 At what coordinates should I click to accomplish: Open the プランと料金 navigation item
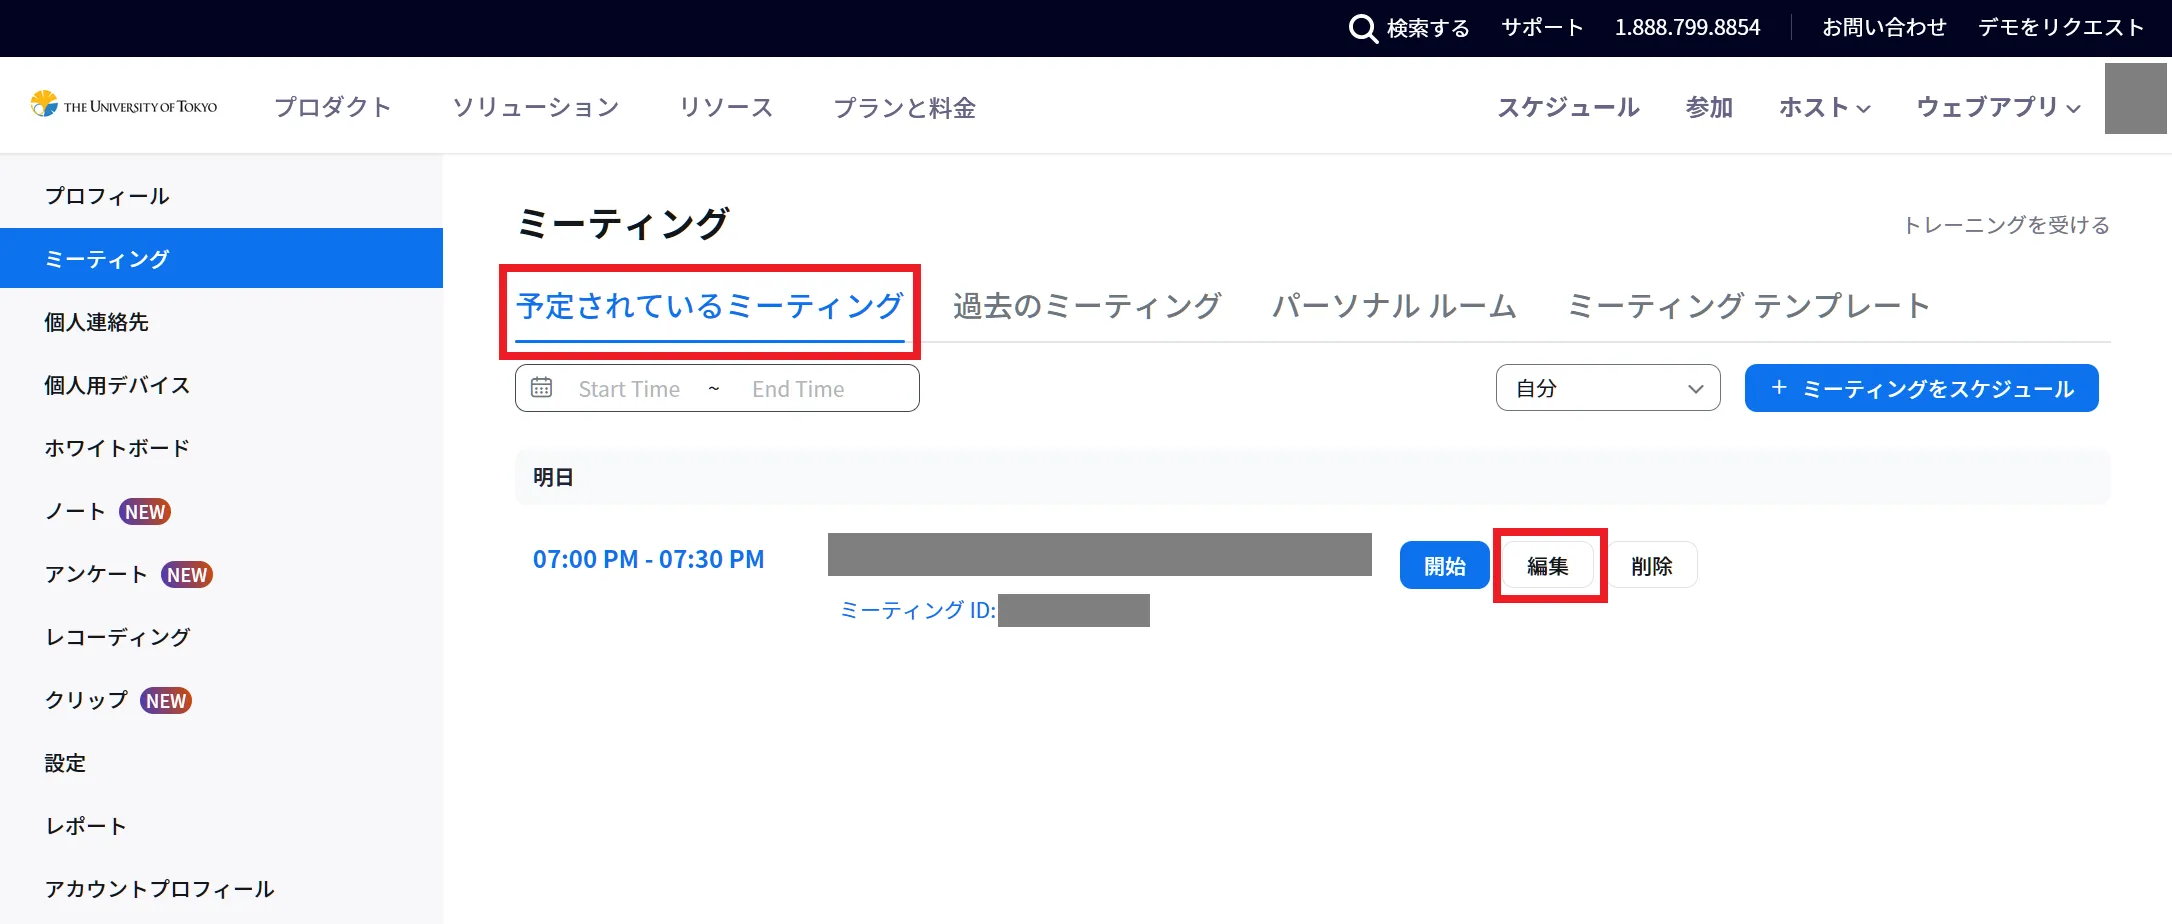(904, 107)
